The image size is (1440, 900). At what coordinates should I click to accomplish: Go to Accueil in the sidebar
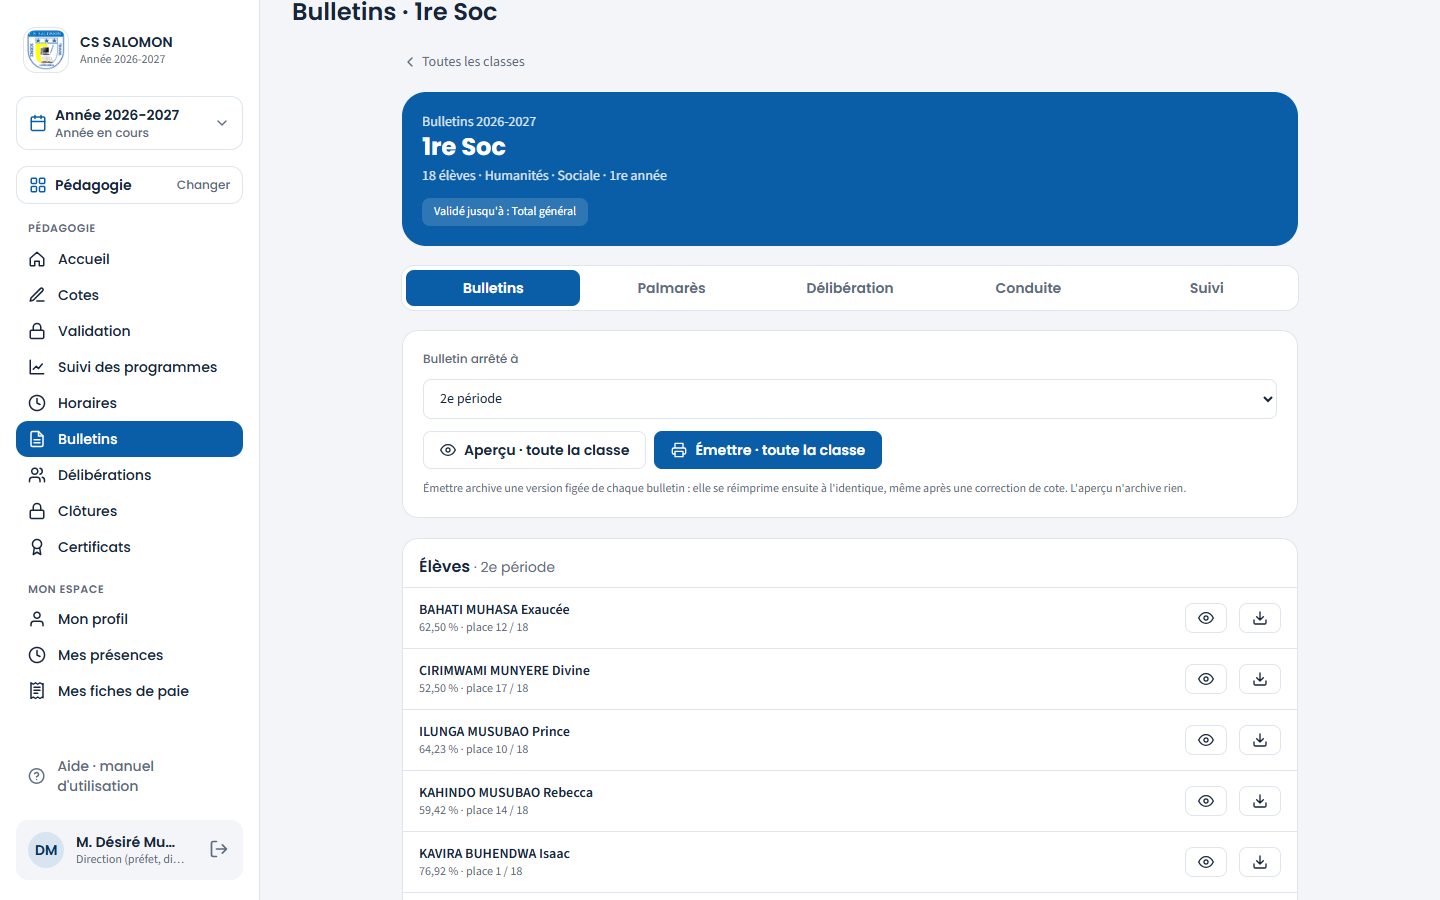(129, 259)
